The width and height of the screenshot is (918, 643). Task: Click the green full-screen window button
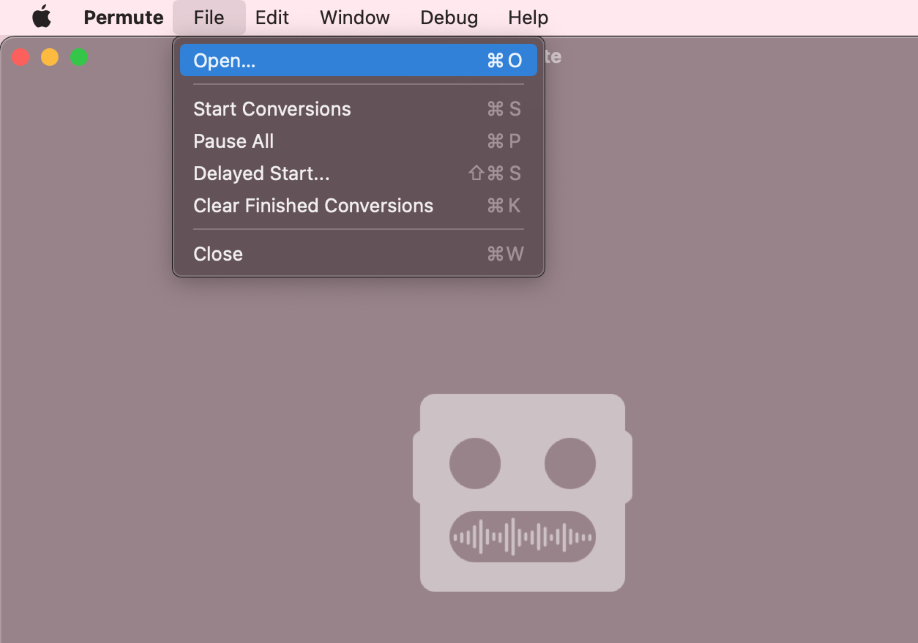click(x=79, y=57)
